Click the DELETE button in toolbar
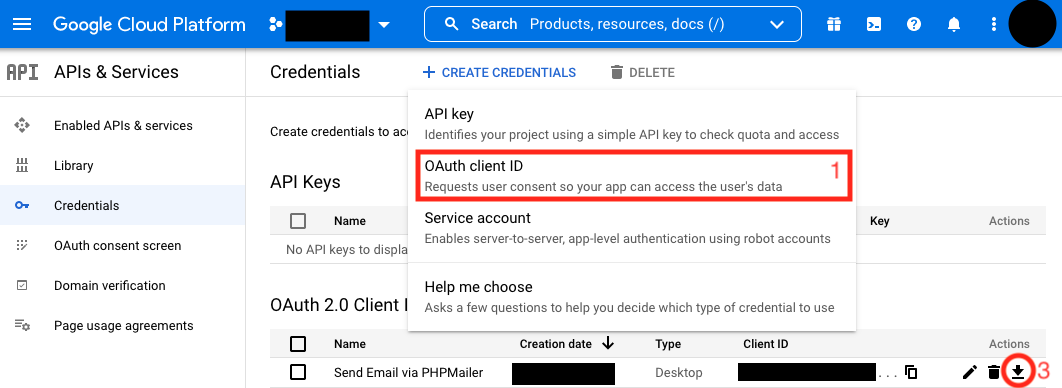 tap(642, 72)
